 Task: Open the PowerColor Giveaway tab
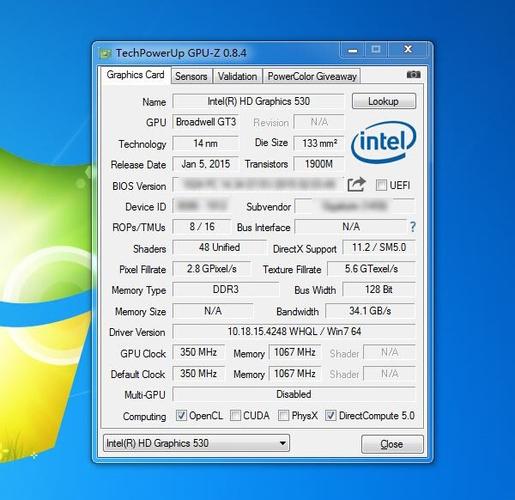coord(312,76)
